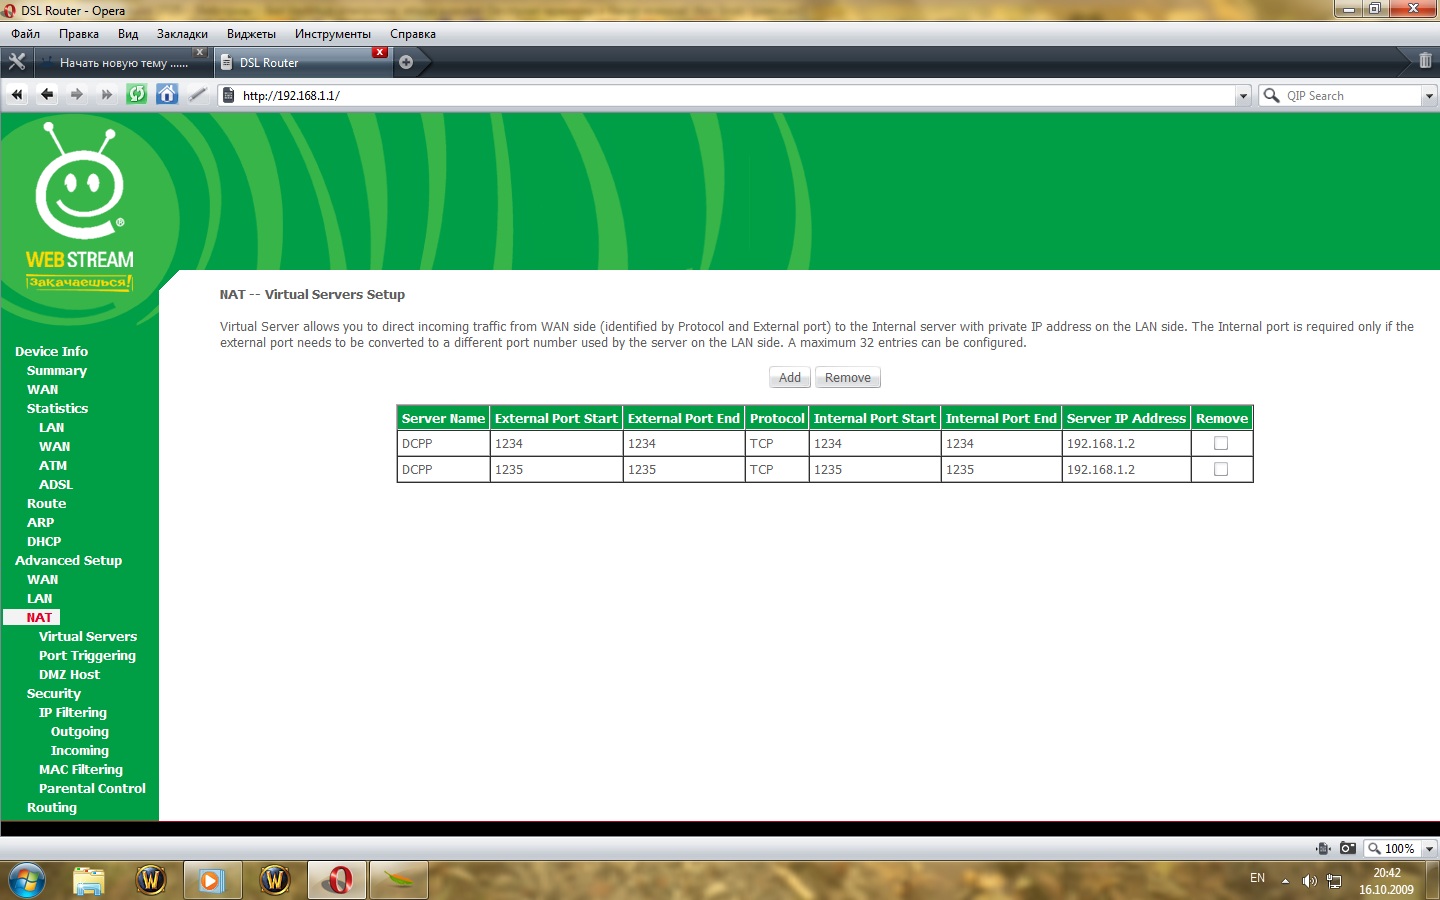Switch to the Начать новую тему tab
This screenshot has height=900, width=1440.
coord(122,63)
